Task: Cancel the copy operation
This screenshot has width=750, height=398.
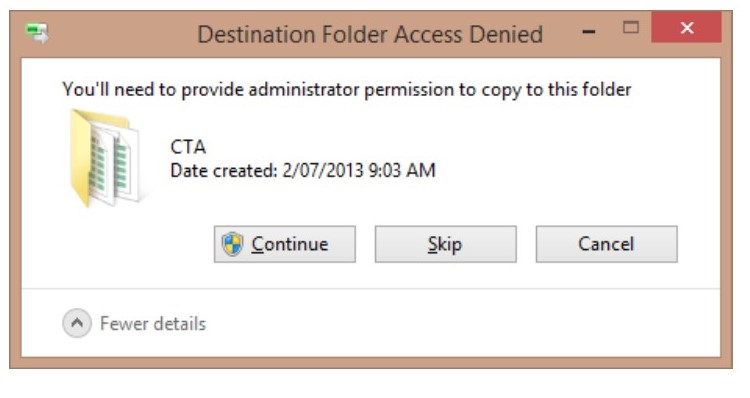Action: pyautogui.click(x=607, y=244)
